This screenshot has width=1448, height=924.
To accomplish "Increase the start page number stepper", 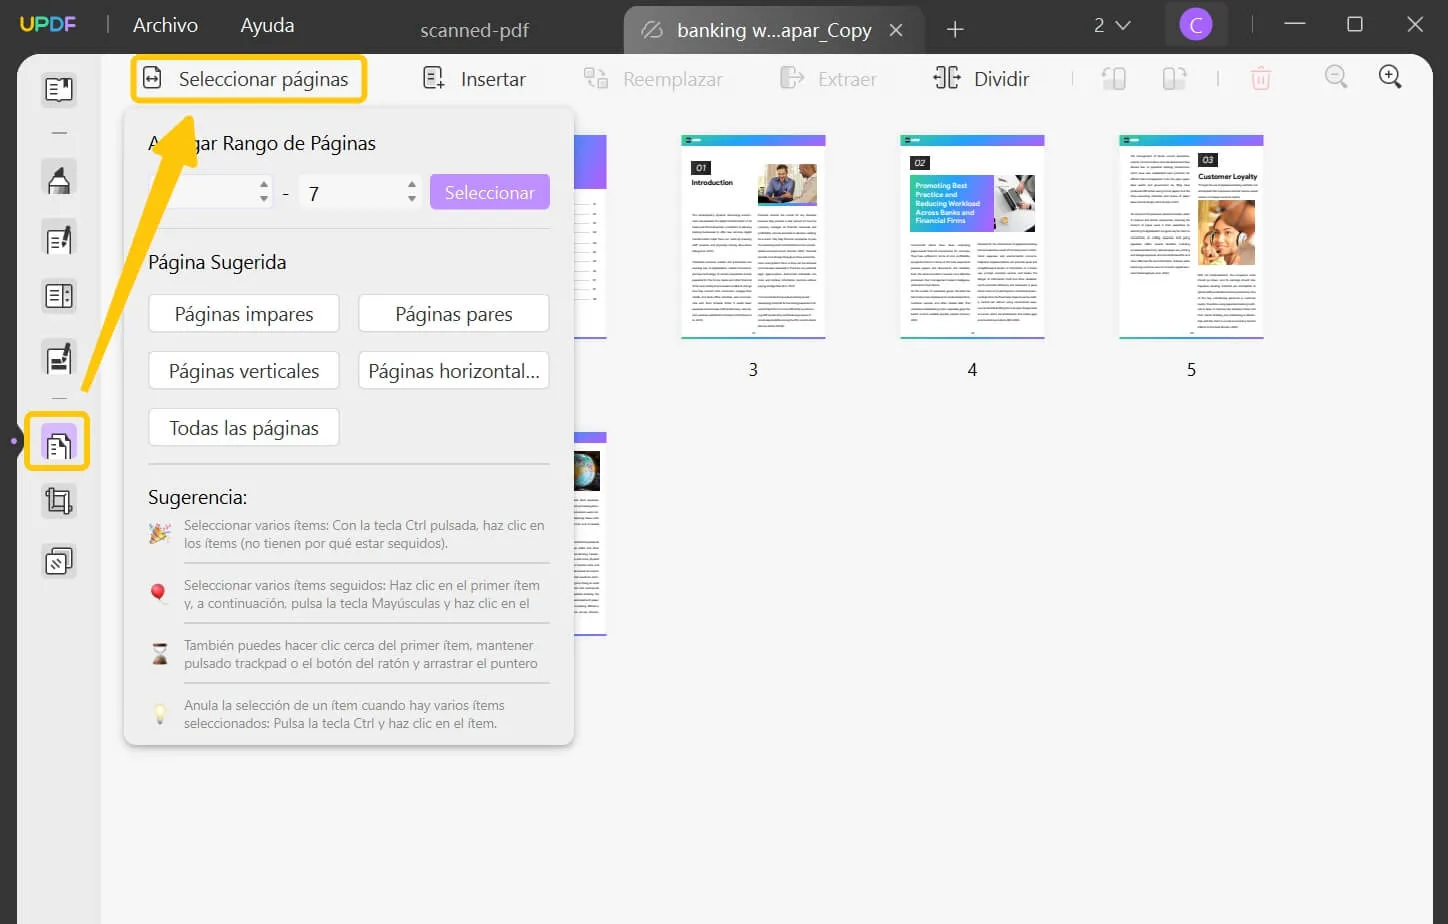I will tap(264, 184).
